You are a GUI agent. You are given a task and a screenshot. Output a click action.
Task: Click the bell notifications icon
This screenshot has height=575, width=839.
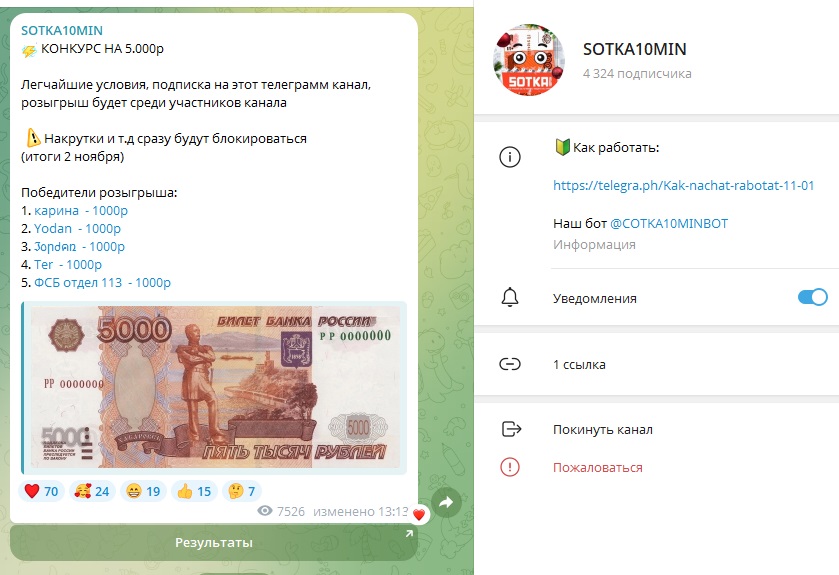(509, 297)
